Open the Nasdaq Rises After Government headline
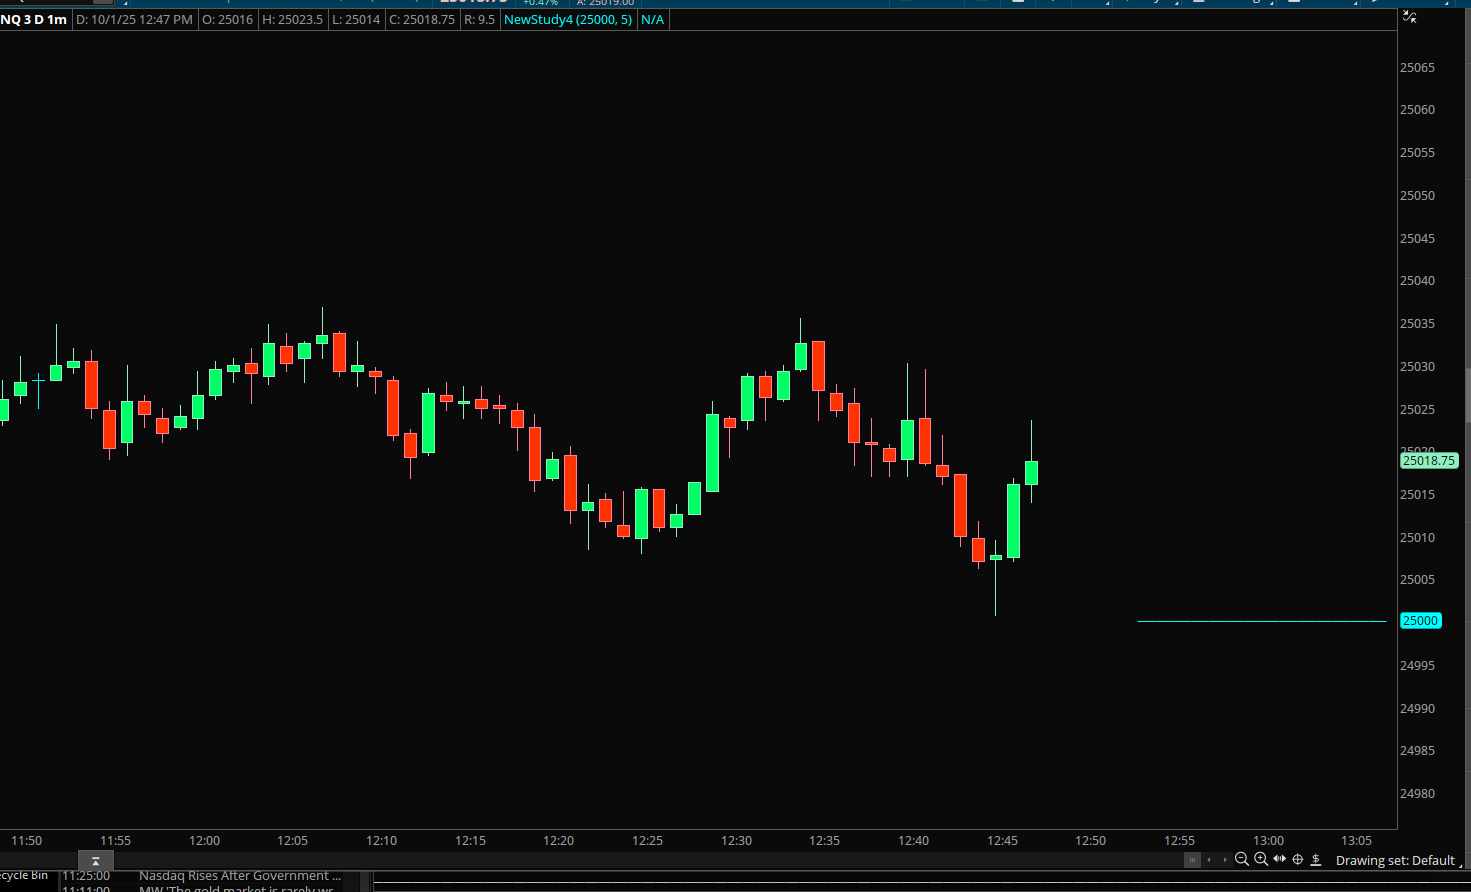Image resolution: width=1471 pixels, height=892 pixels. click(x=240, y=876)
